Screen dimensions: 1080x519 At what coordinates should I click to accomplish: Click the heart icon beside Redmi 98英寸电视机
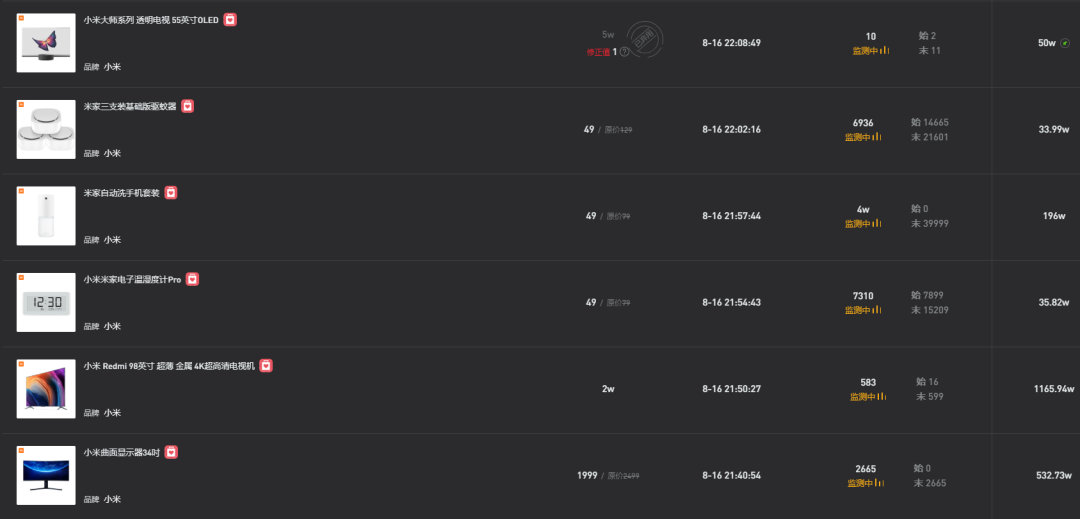point(266,366)
